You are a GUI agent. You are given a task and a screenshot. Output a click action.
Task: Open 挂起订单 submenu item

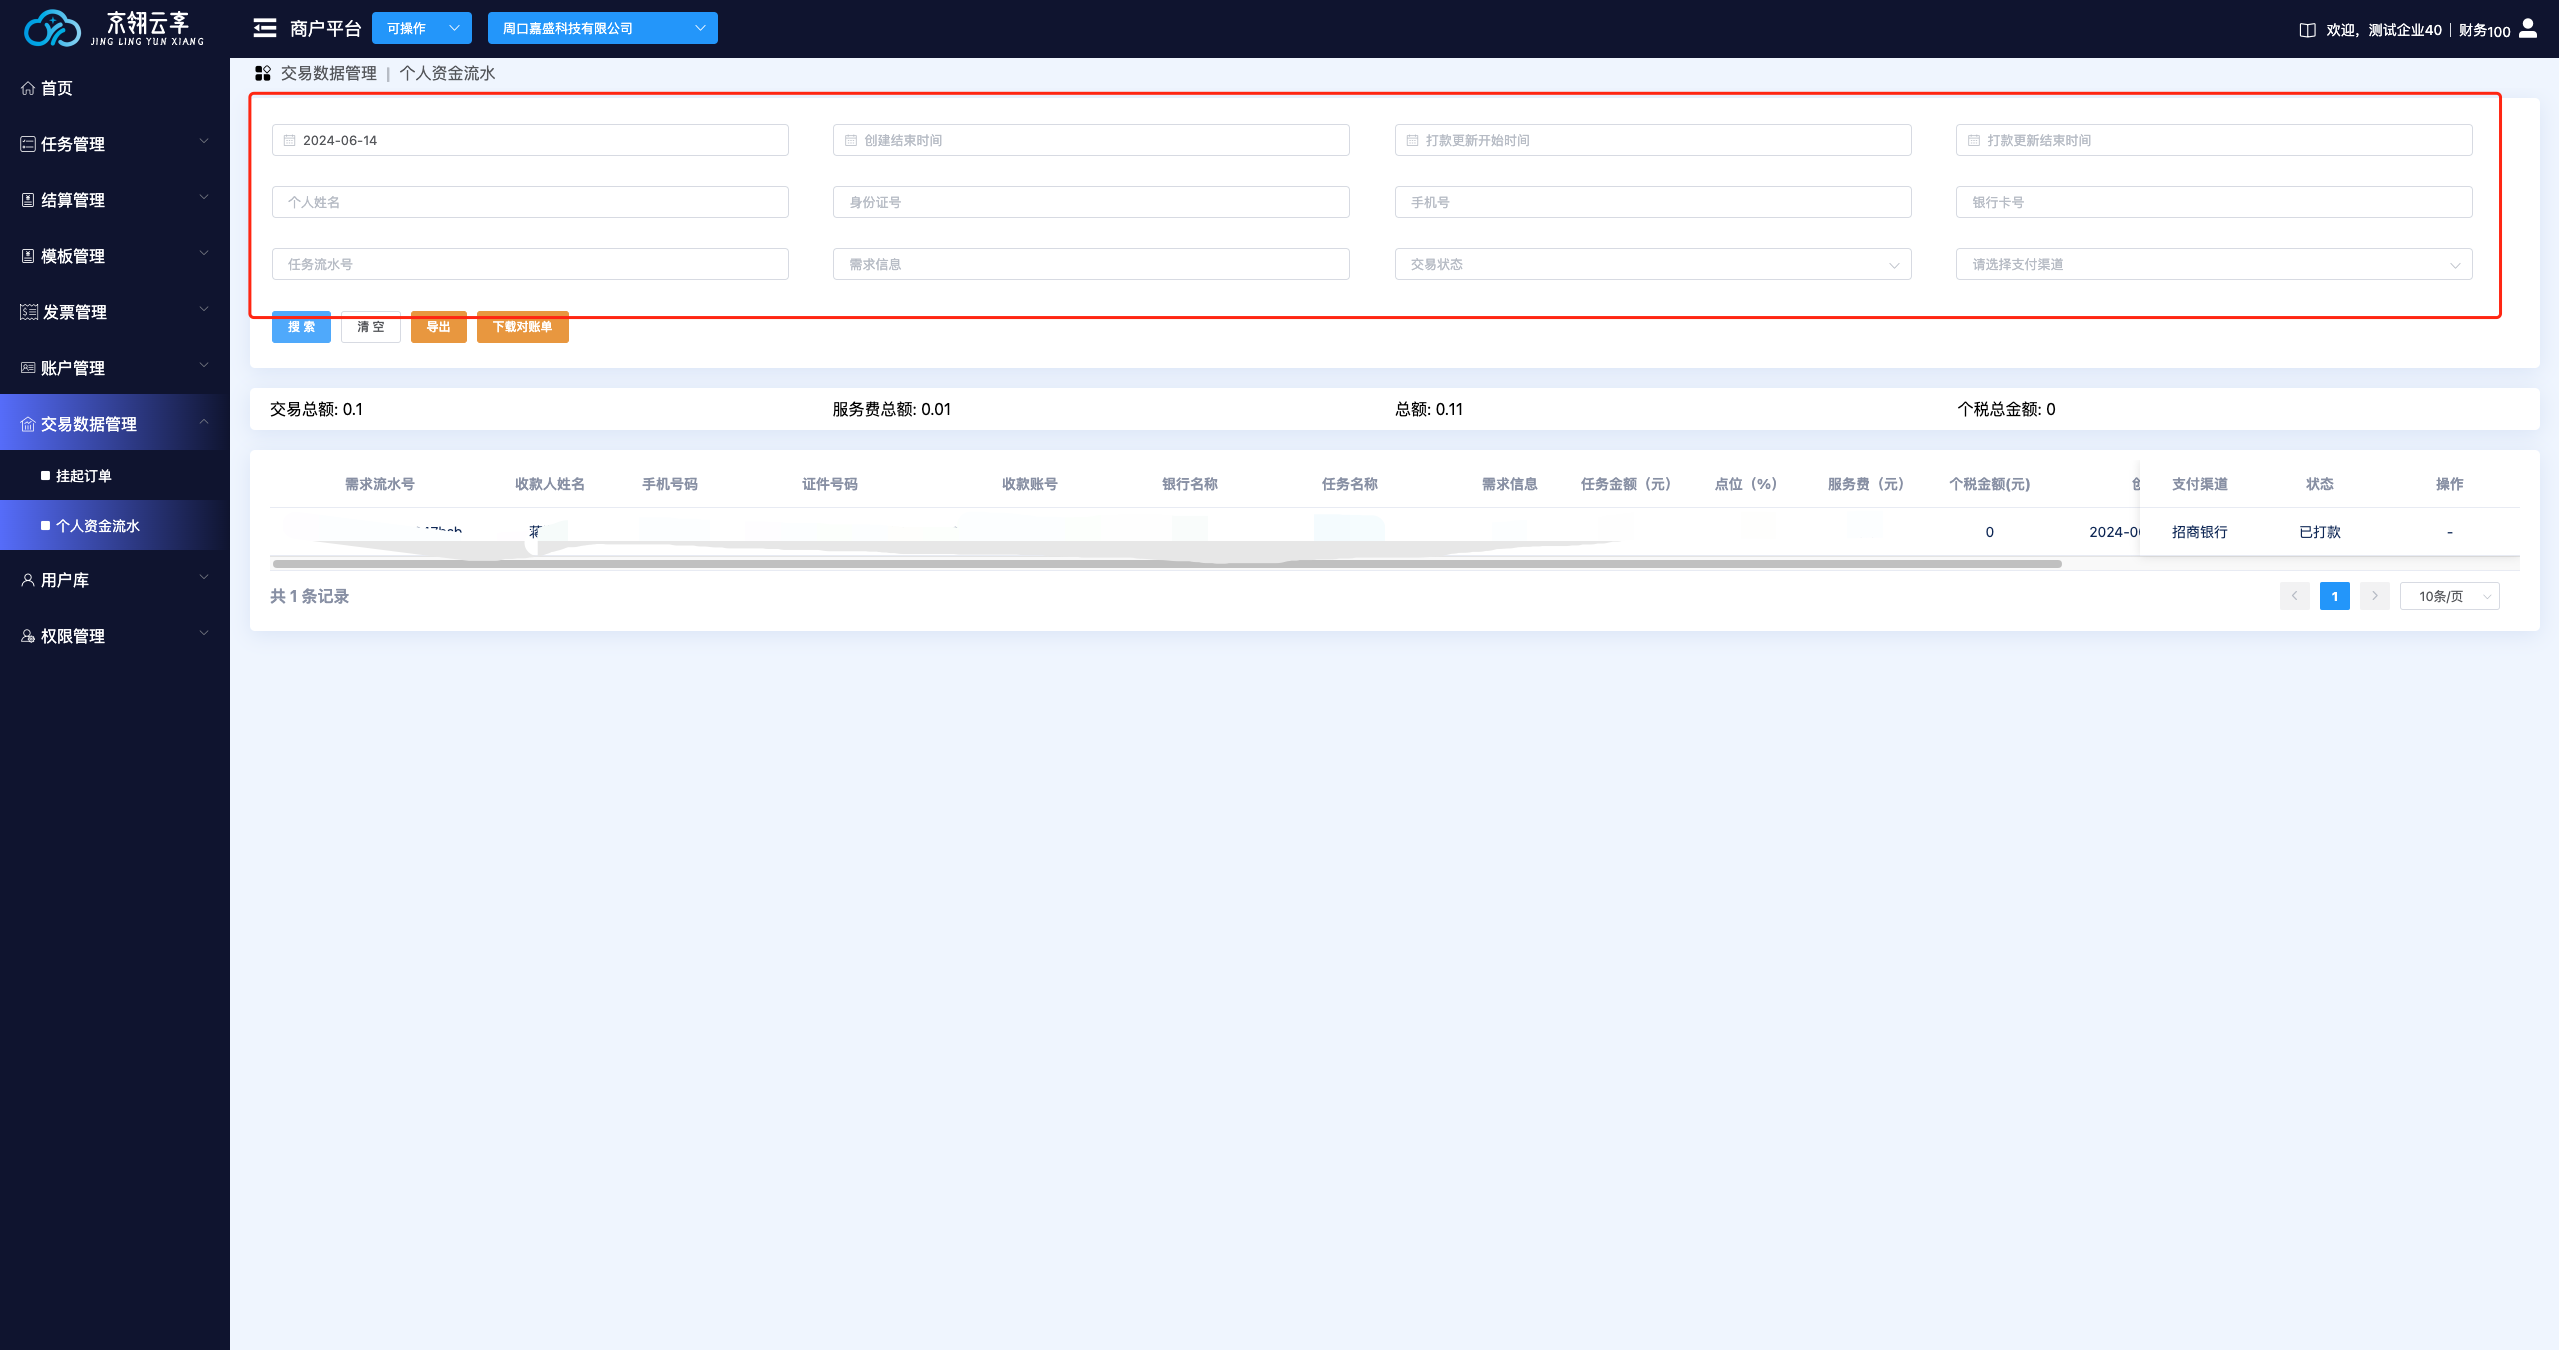tap(115, 476)
